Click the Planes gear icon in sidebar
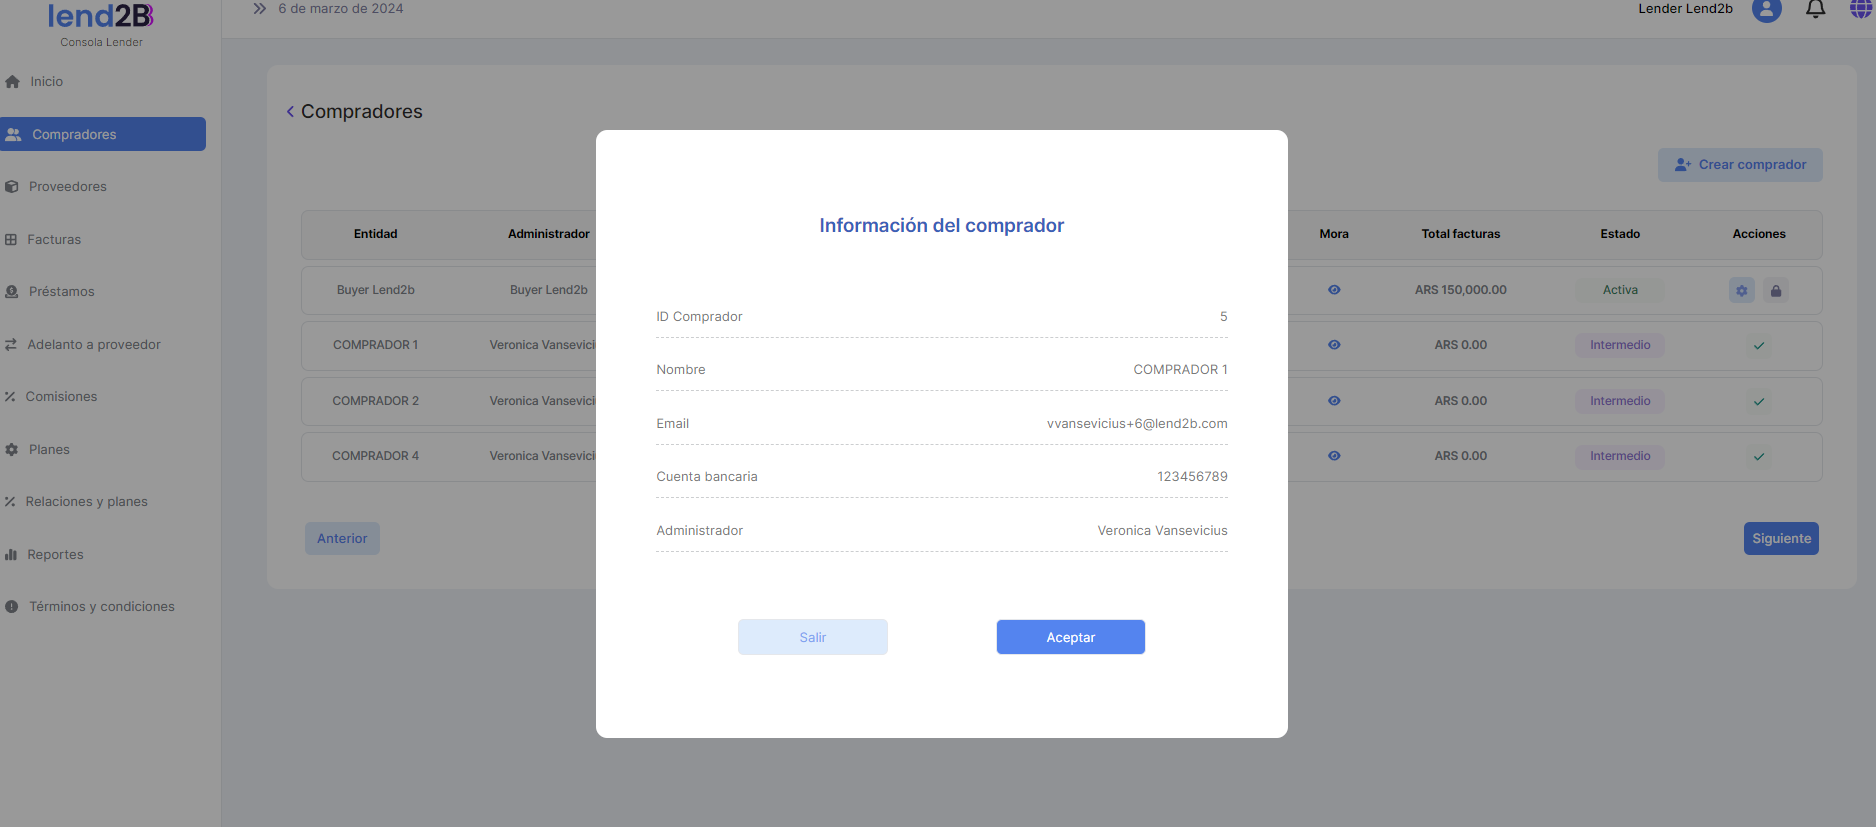 click(12, 450)
